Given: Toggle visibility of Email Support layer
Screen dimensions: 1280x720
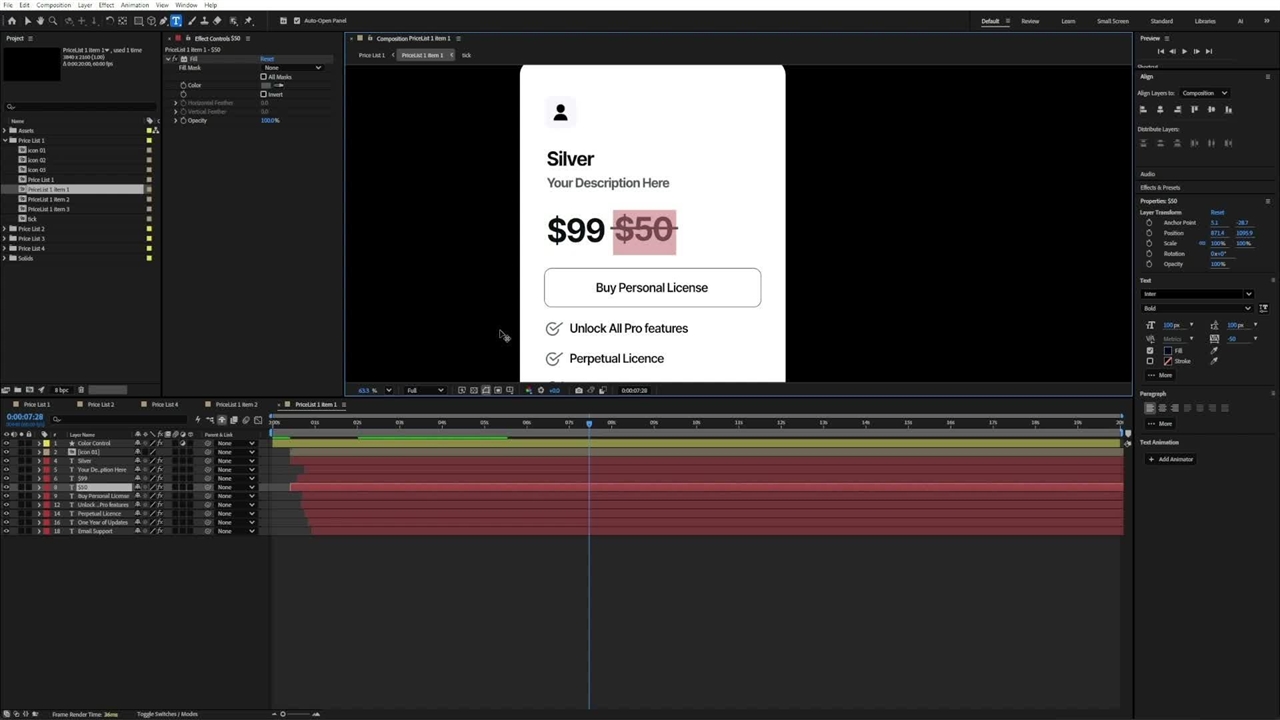Looking at the screenshot, I should 6,531.
